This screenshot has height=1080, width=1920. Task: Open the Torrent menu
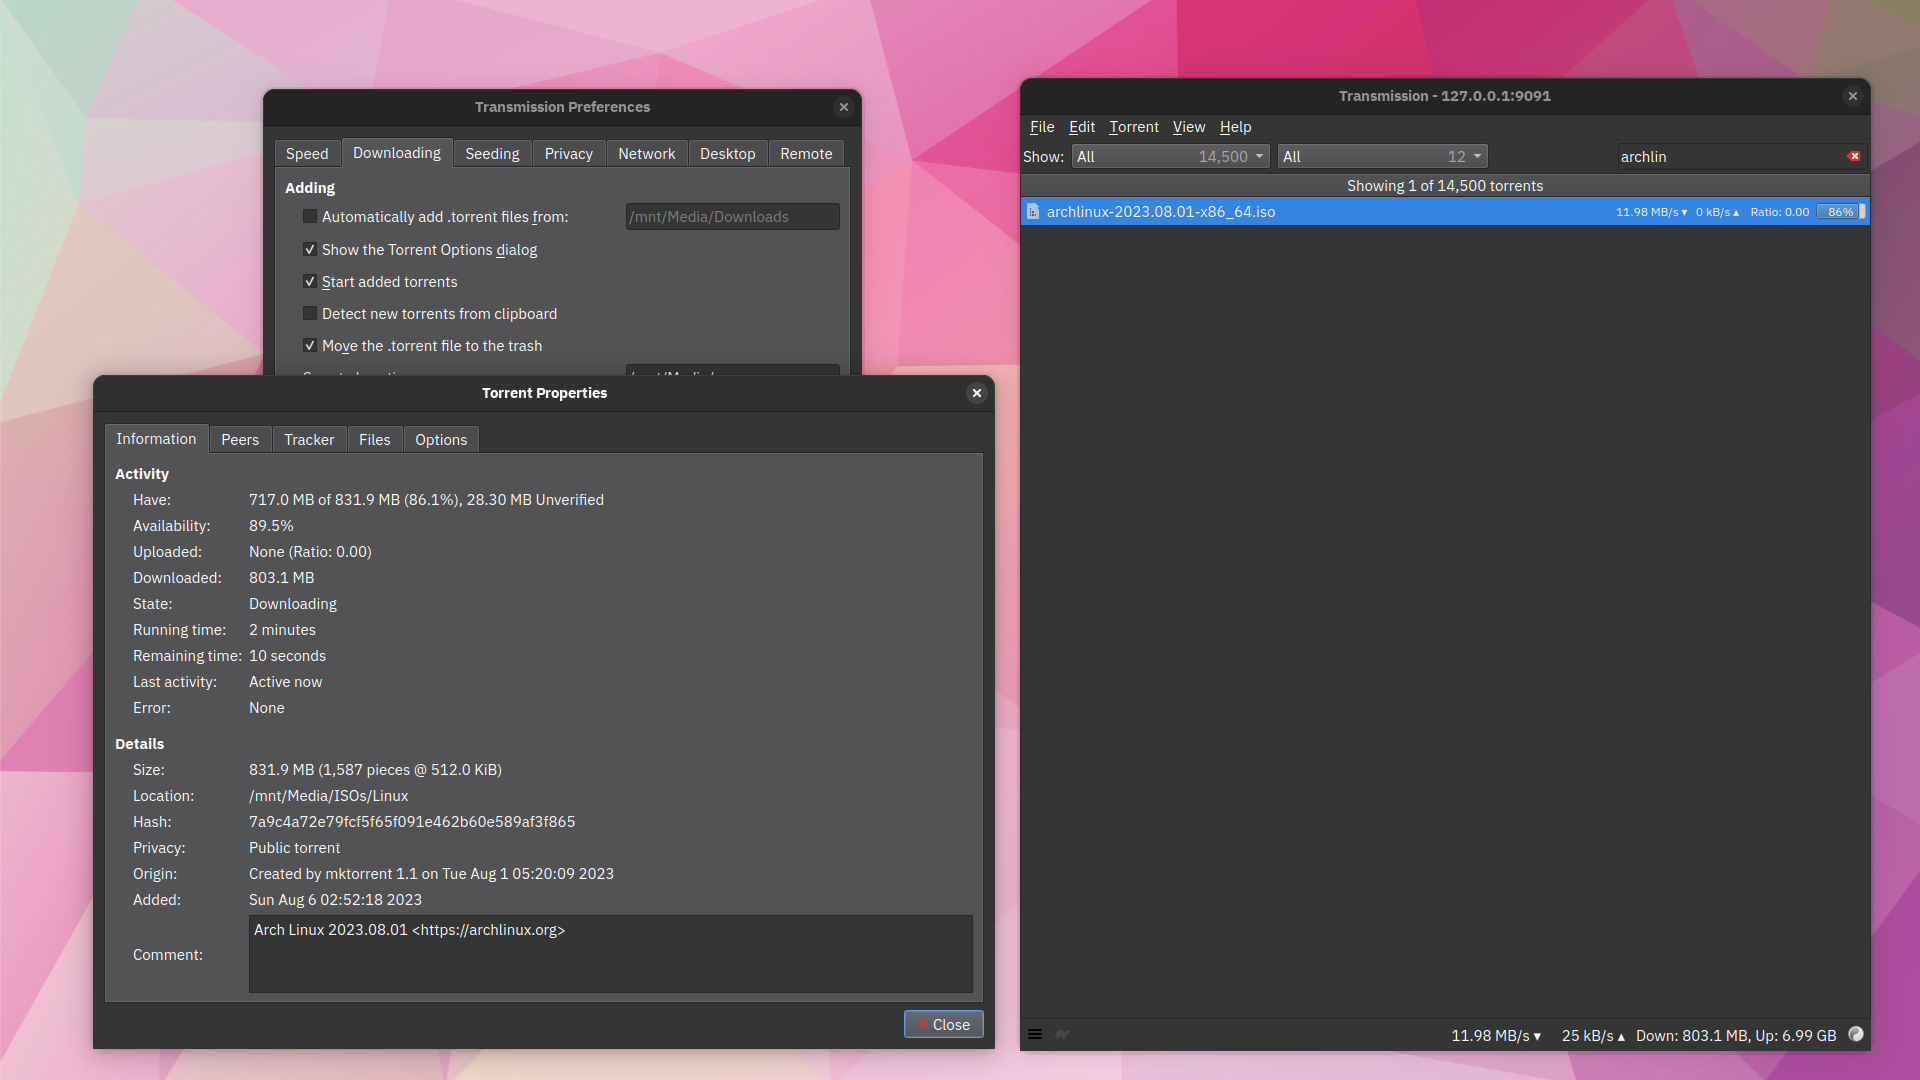click(1133, 127)
